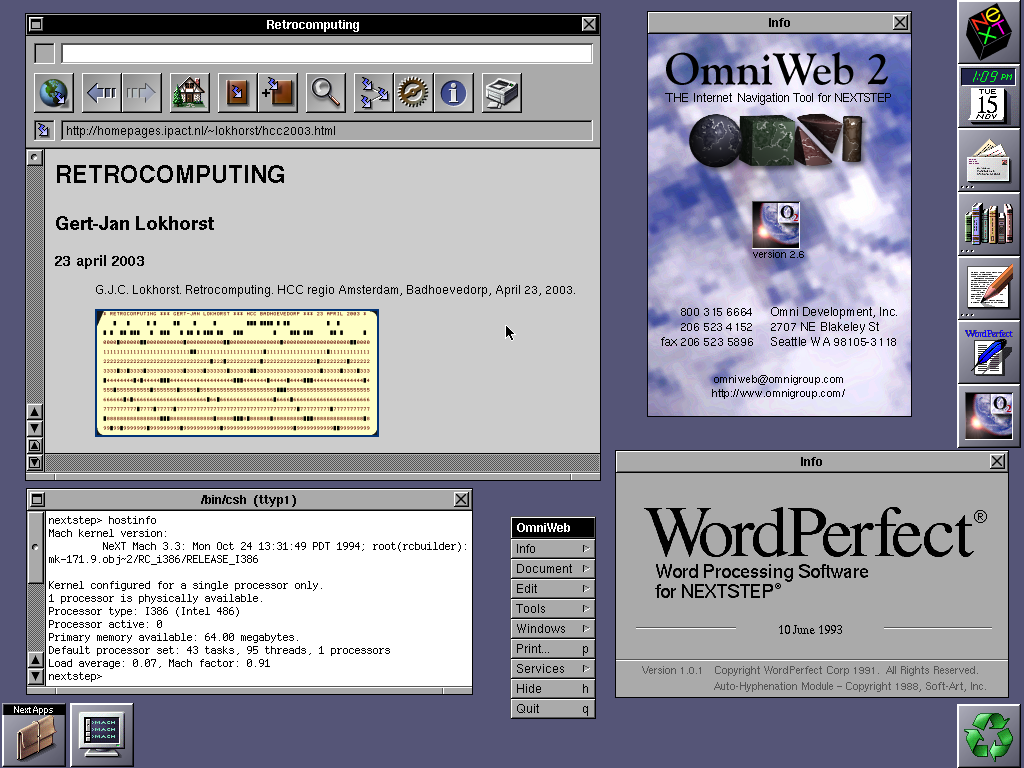Click omniweb@omnigroup.com email text
Viewport: 1024px width, 768px height.
[x=778, y=379]
